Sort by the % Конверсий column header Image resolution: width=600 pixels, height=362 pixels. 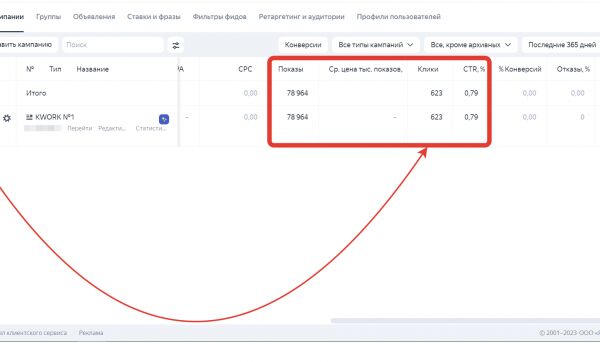click(x=520, y=69)
